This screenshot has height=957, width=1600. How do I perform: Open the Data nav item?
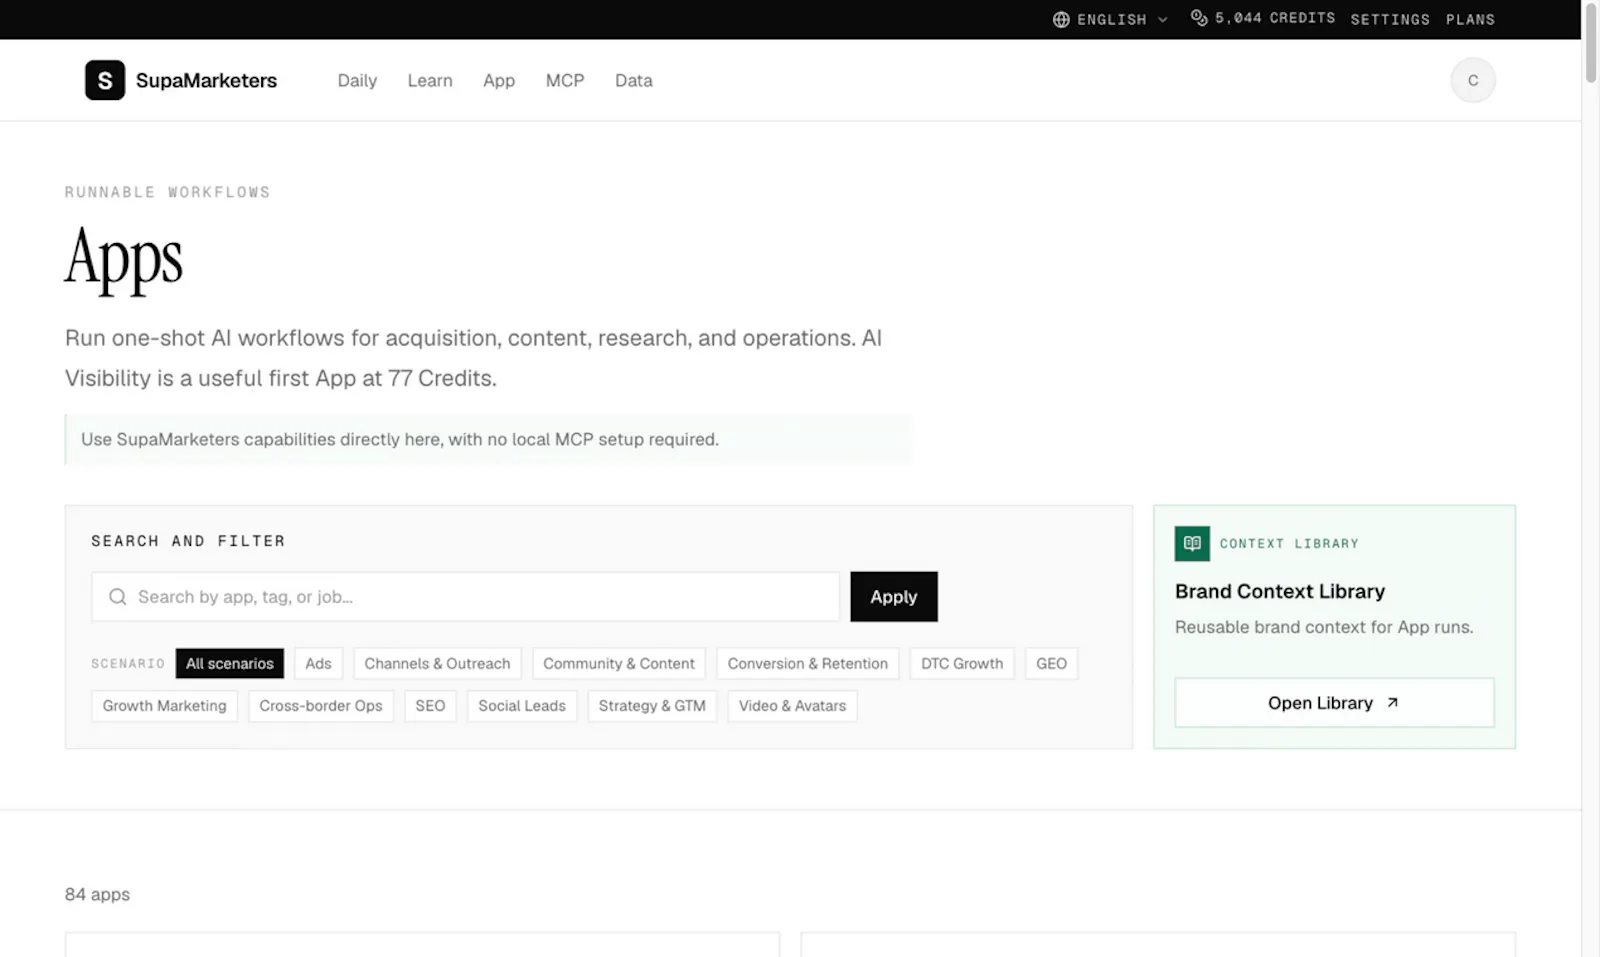634,80
